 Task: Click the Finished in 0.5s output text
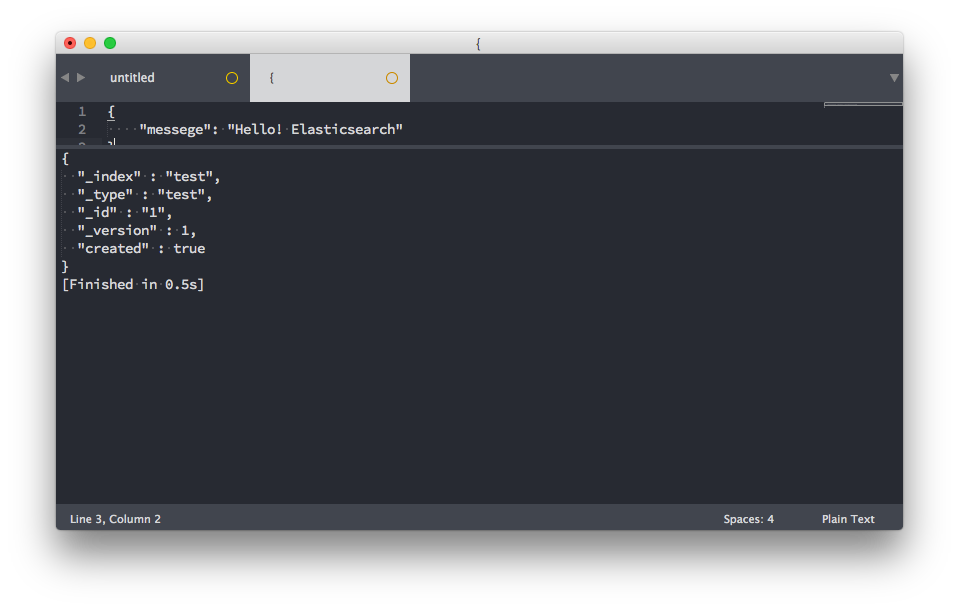(132, 284)
